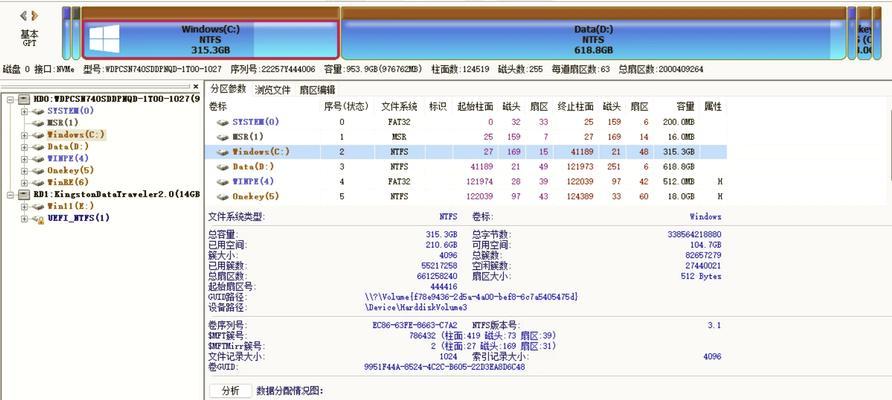Click the 卷标 column header
Viewport: 892px width, 400px height.
(x=218, y=106)
